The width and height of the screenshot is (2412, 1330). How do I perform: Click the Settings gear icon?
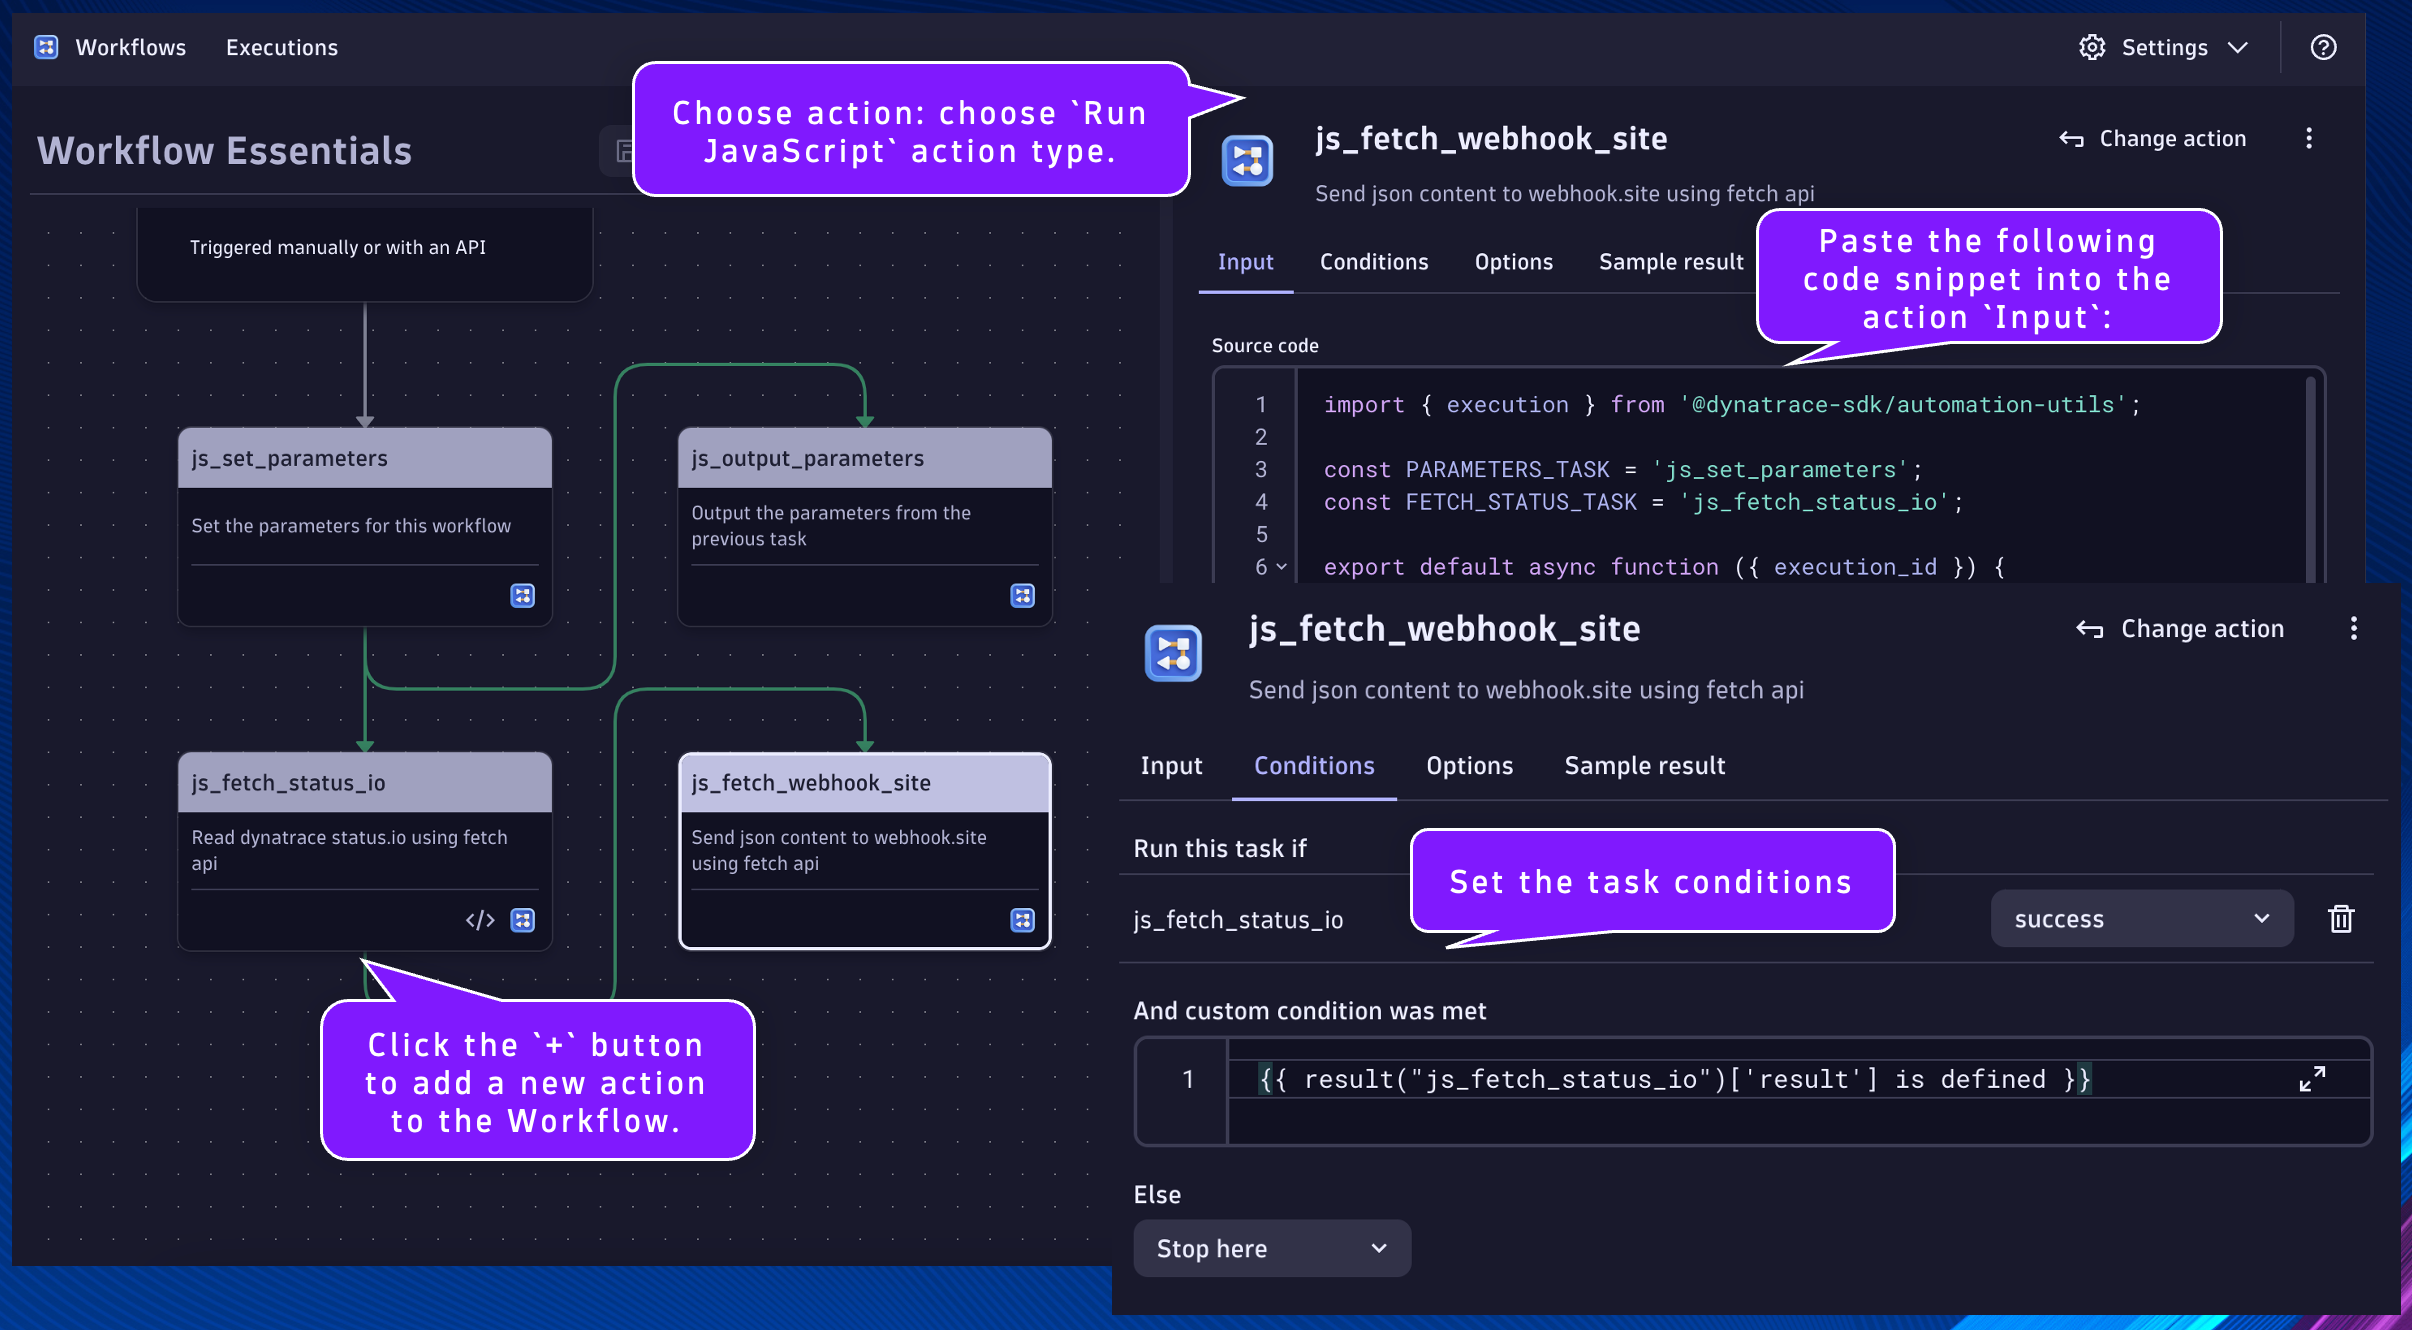coord(2092,47)
